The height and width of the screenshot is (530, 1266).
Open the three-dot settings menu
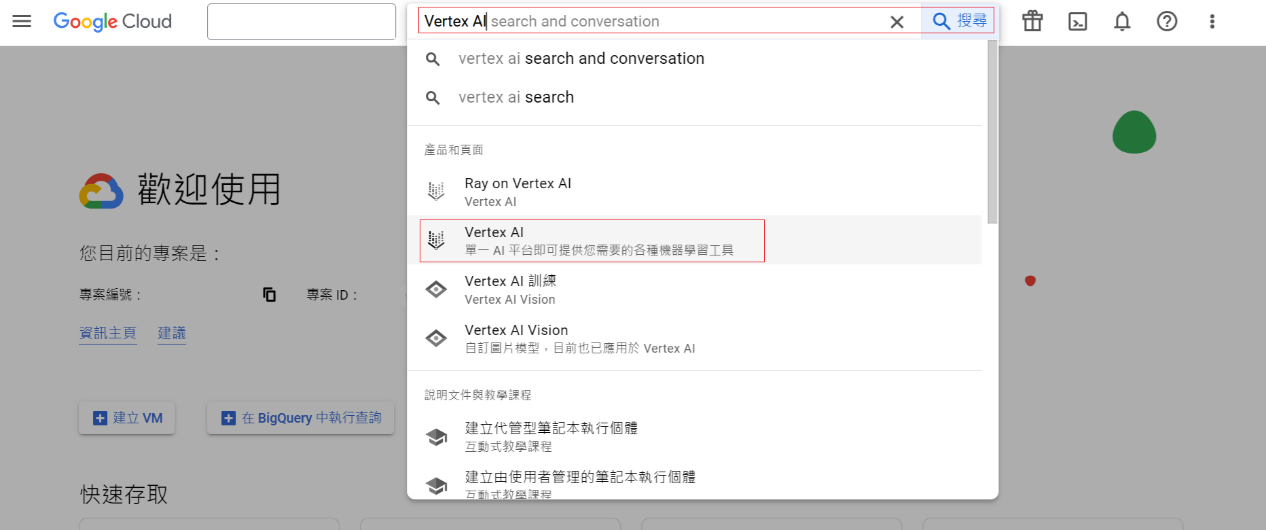click(1212, 21)
